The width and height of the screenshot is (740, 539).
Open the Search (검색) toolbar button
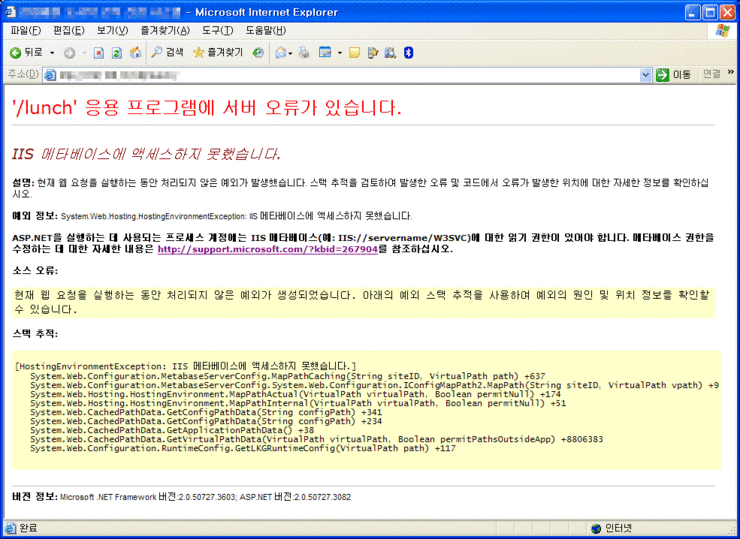167,52
